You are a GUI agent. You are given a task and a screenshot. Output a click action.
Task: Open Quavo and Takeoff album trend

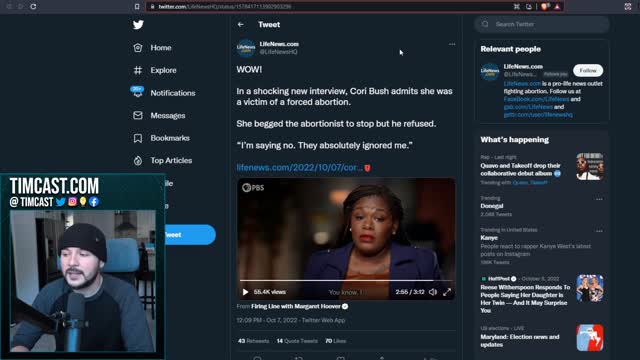coord(520,169)
